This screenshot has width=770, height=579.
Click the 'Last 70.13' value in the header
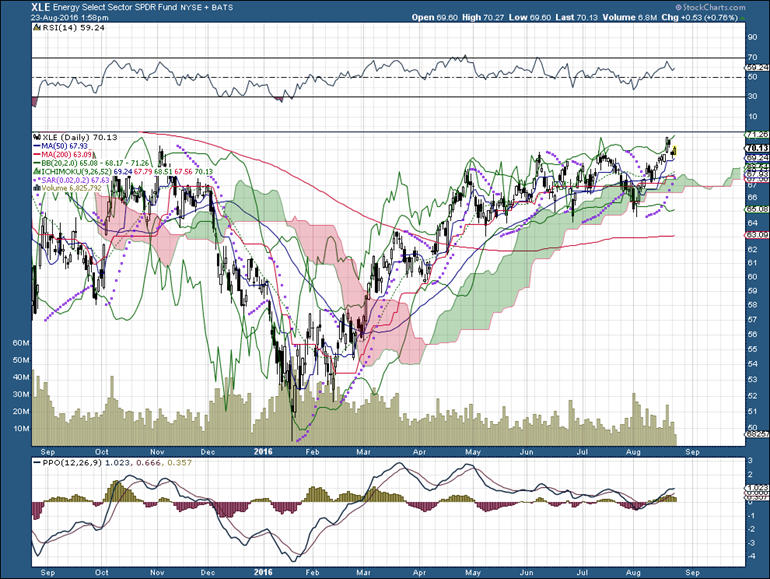point(577,17)
